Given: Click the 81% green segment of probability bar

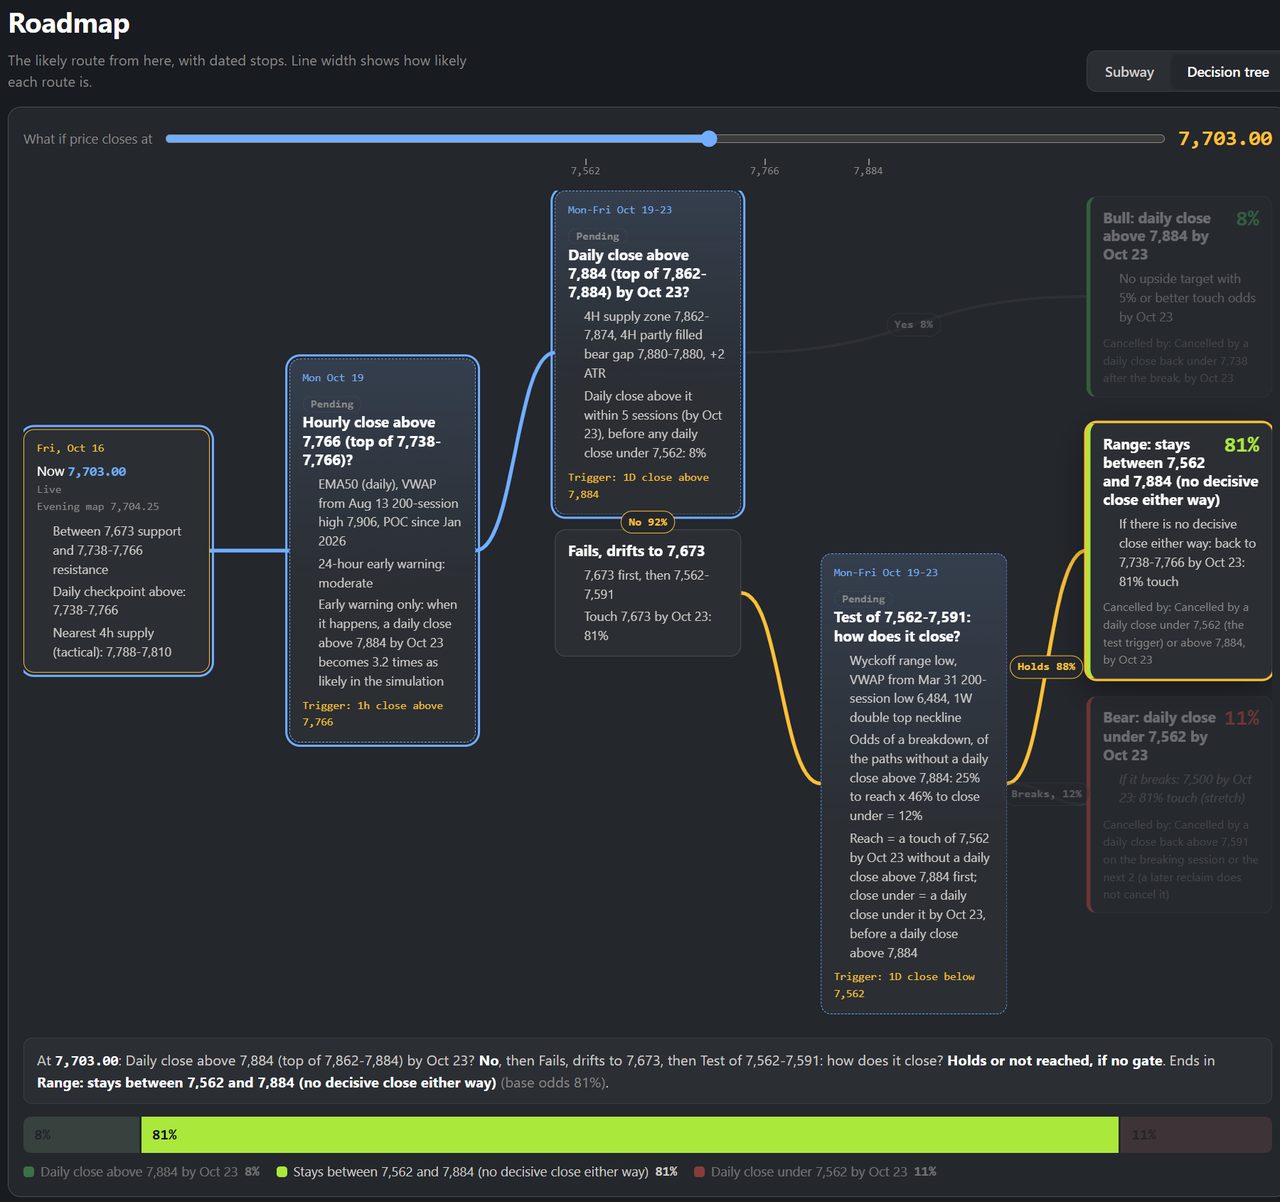Looking at the screenshot, I should point(630,1135).
